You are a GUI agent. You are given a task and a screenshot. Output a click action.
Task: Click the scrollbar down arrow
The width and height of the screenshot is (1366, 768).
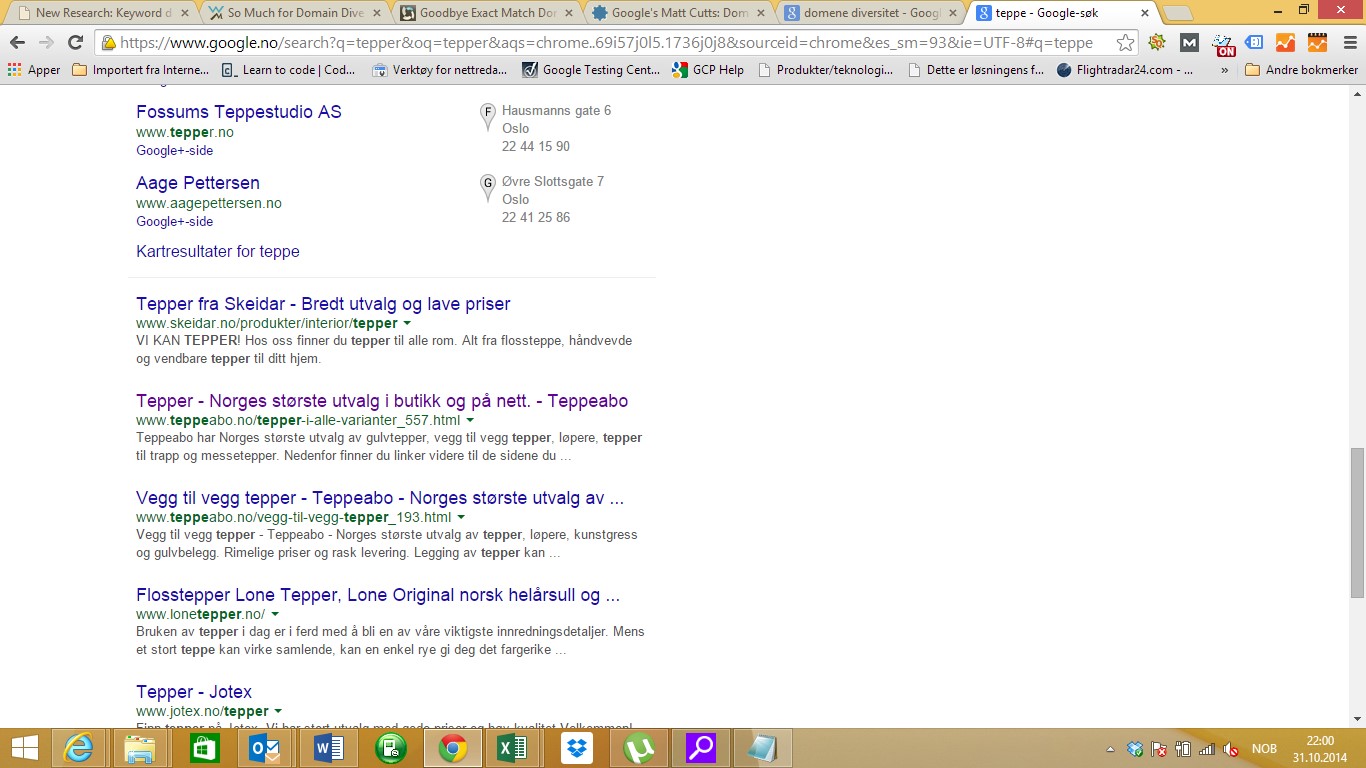tap(1357, 719)
